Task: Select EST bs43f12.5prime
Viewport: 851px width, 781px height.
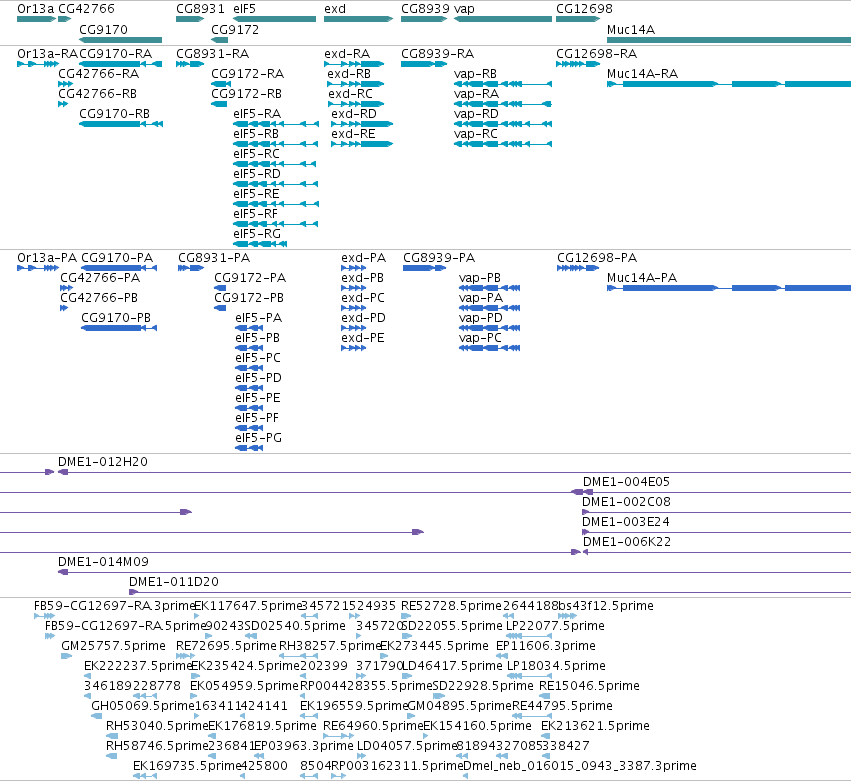Action: [567, 616]
